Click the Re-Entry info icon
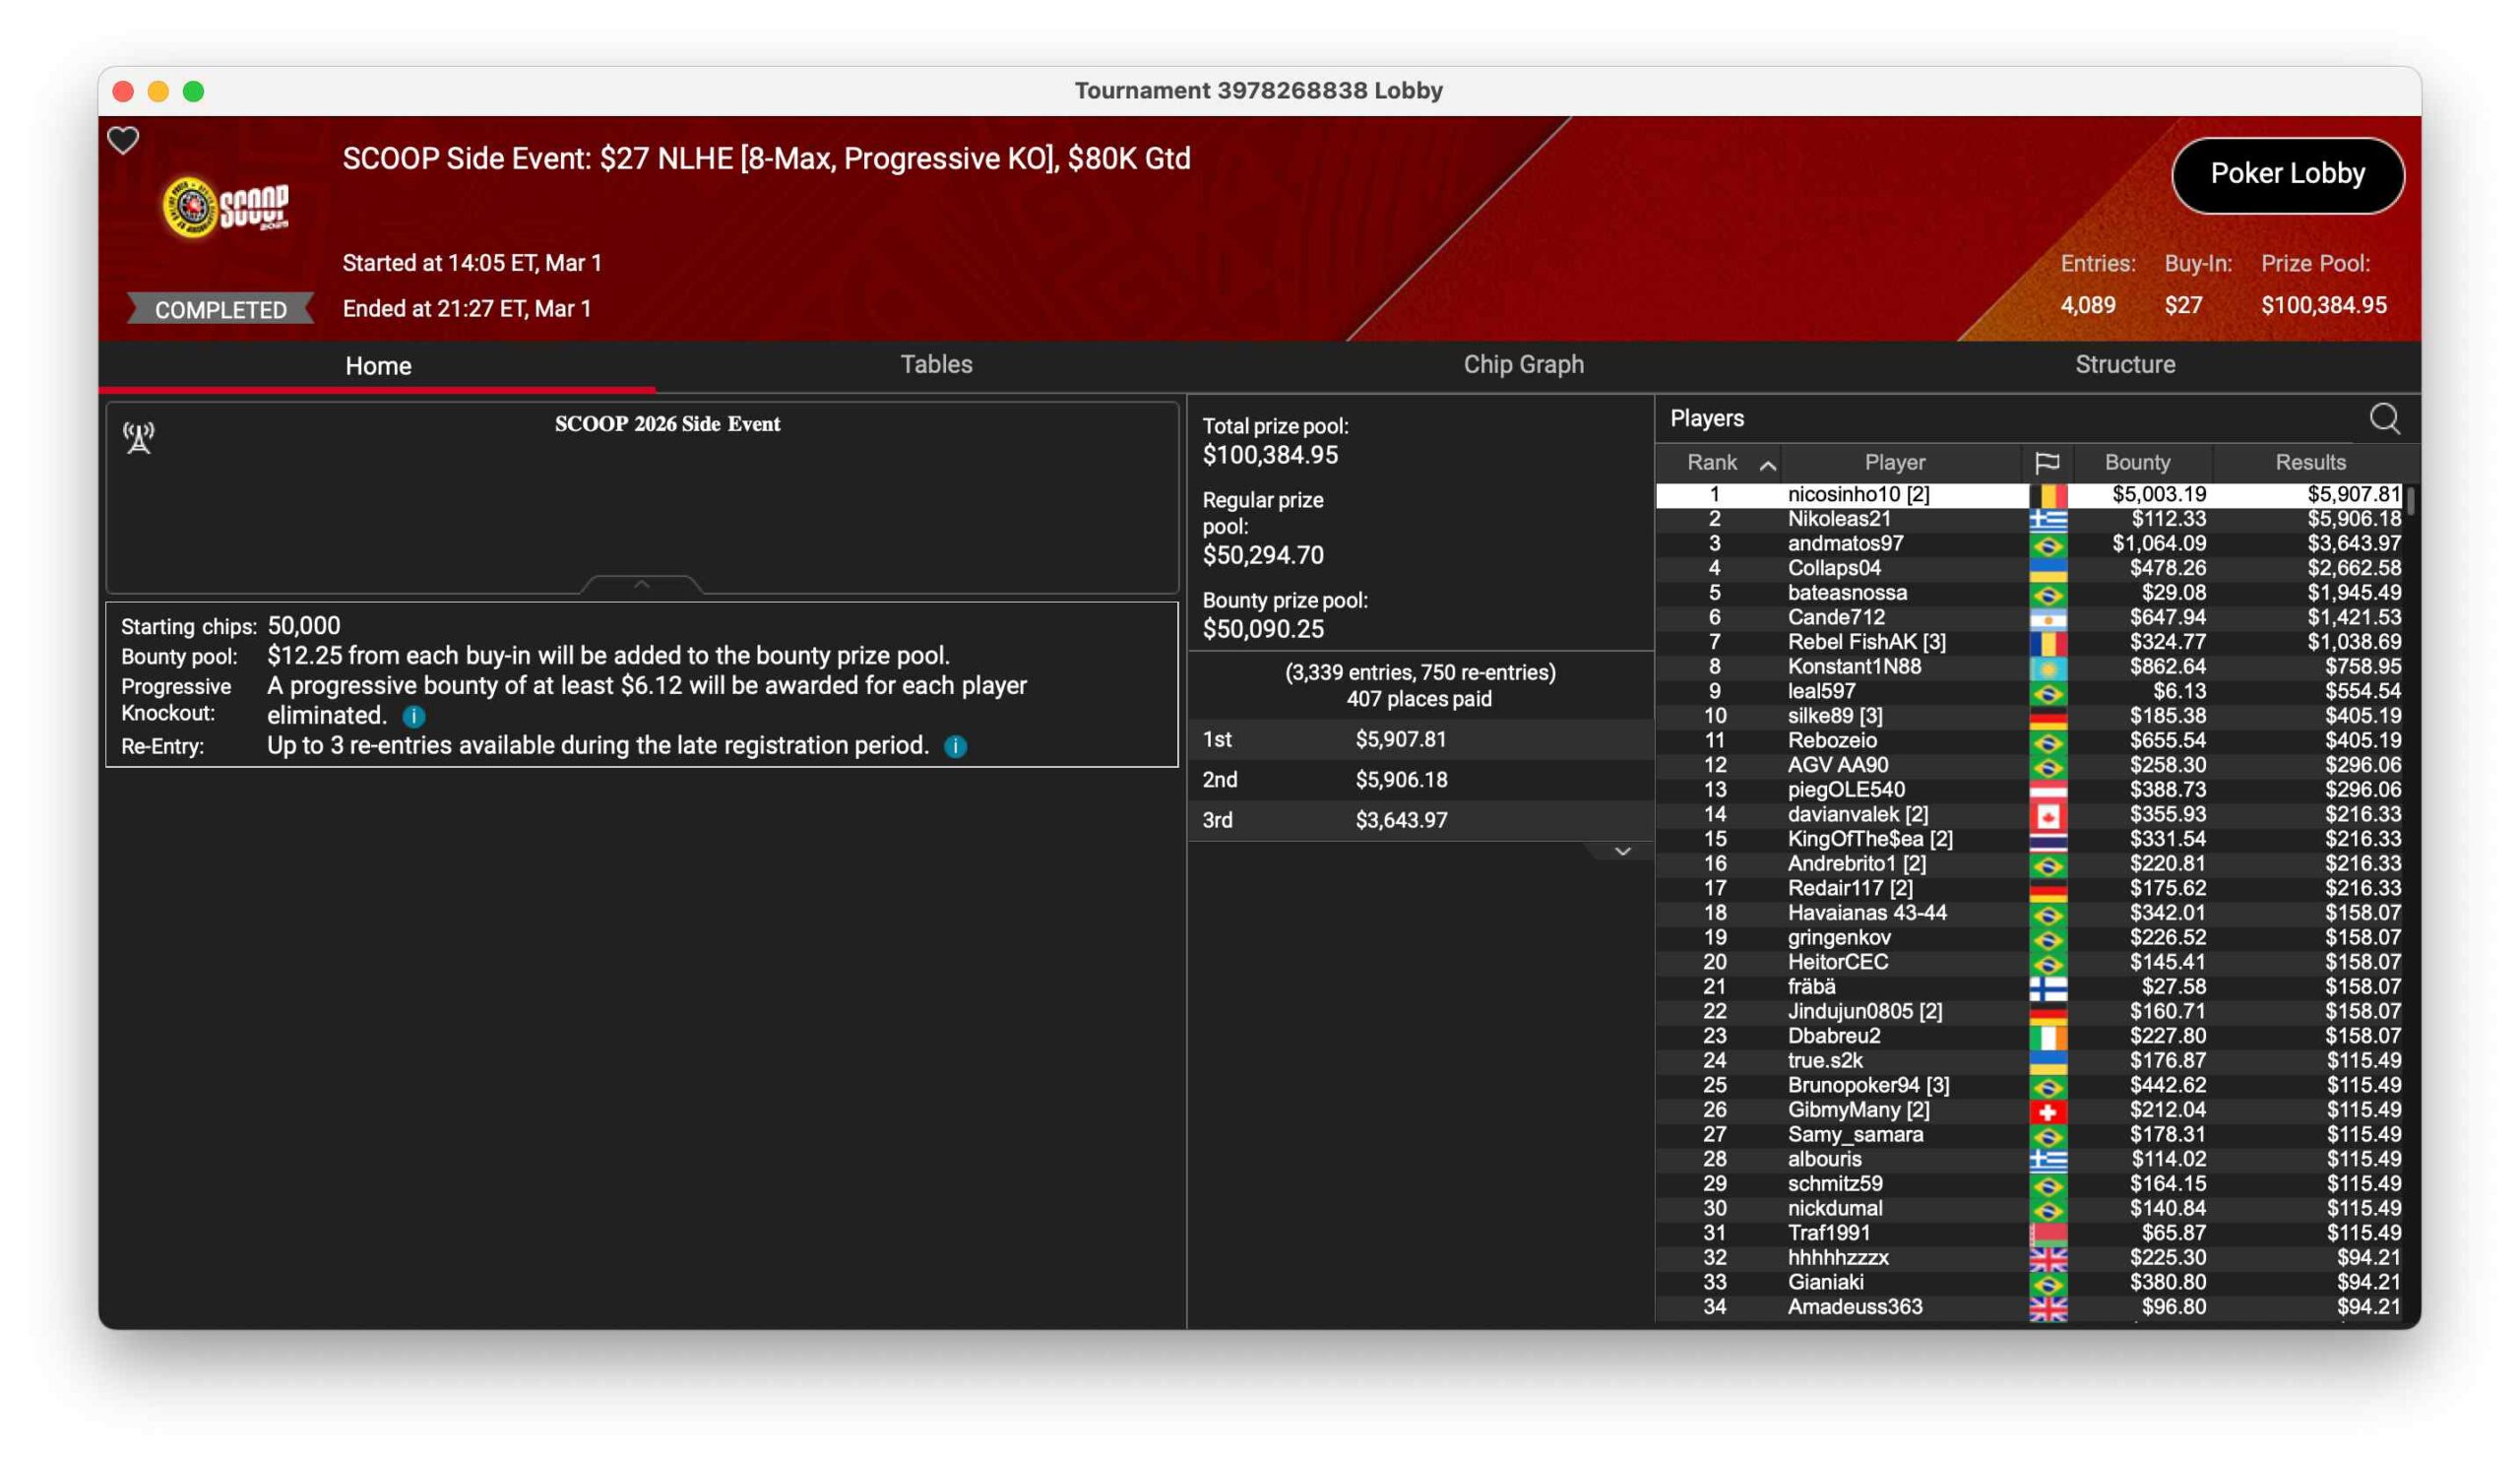This screenshot has width=2520, height=1460. point(955,746)
